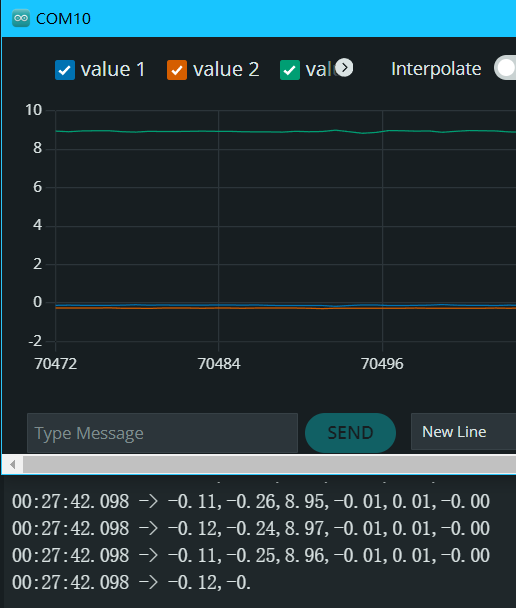Uncheck the value 1 blue checkbox
The height and width of the screenshot is (608, 516).
(65, 70)
